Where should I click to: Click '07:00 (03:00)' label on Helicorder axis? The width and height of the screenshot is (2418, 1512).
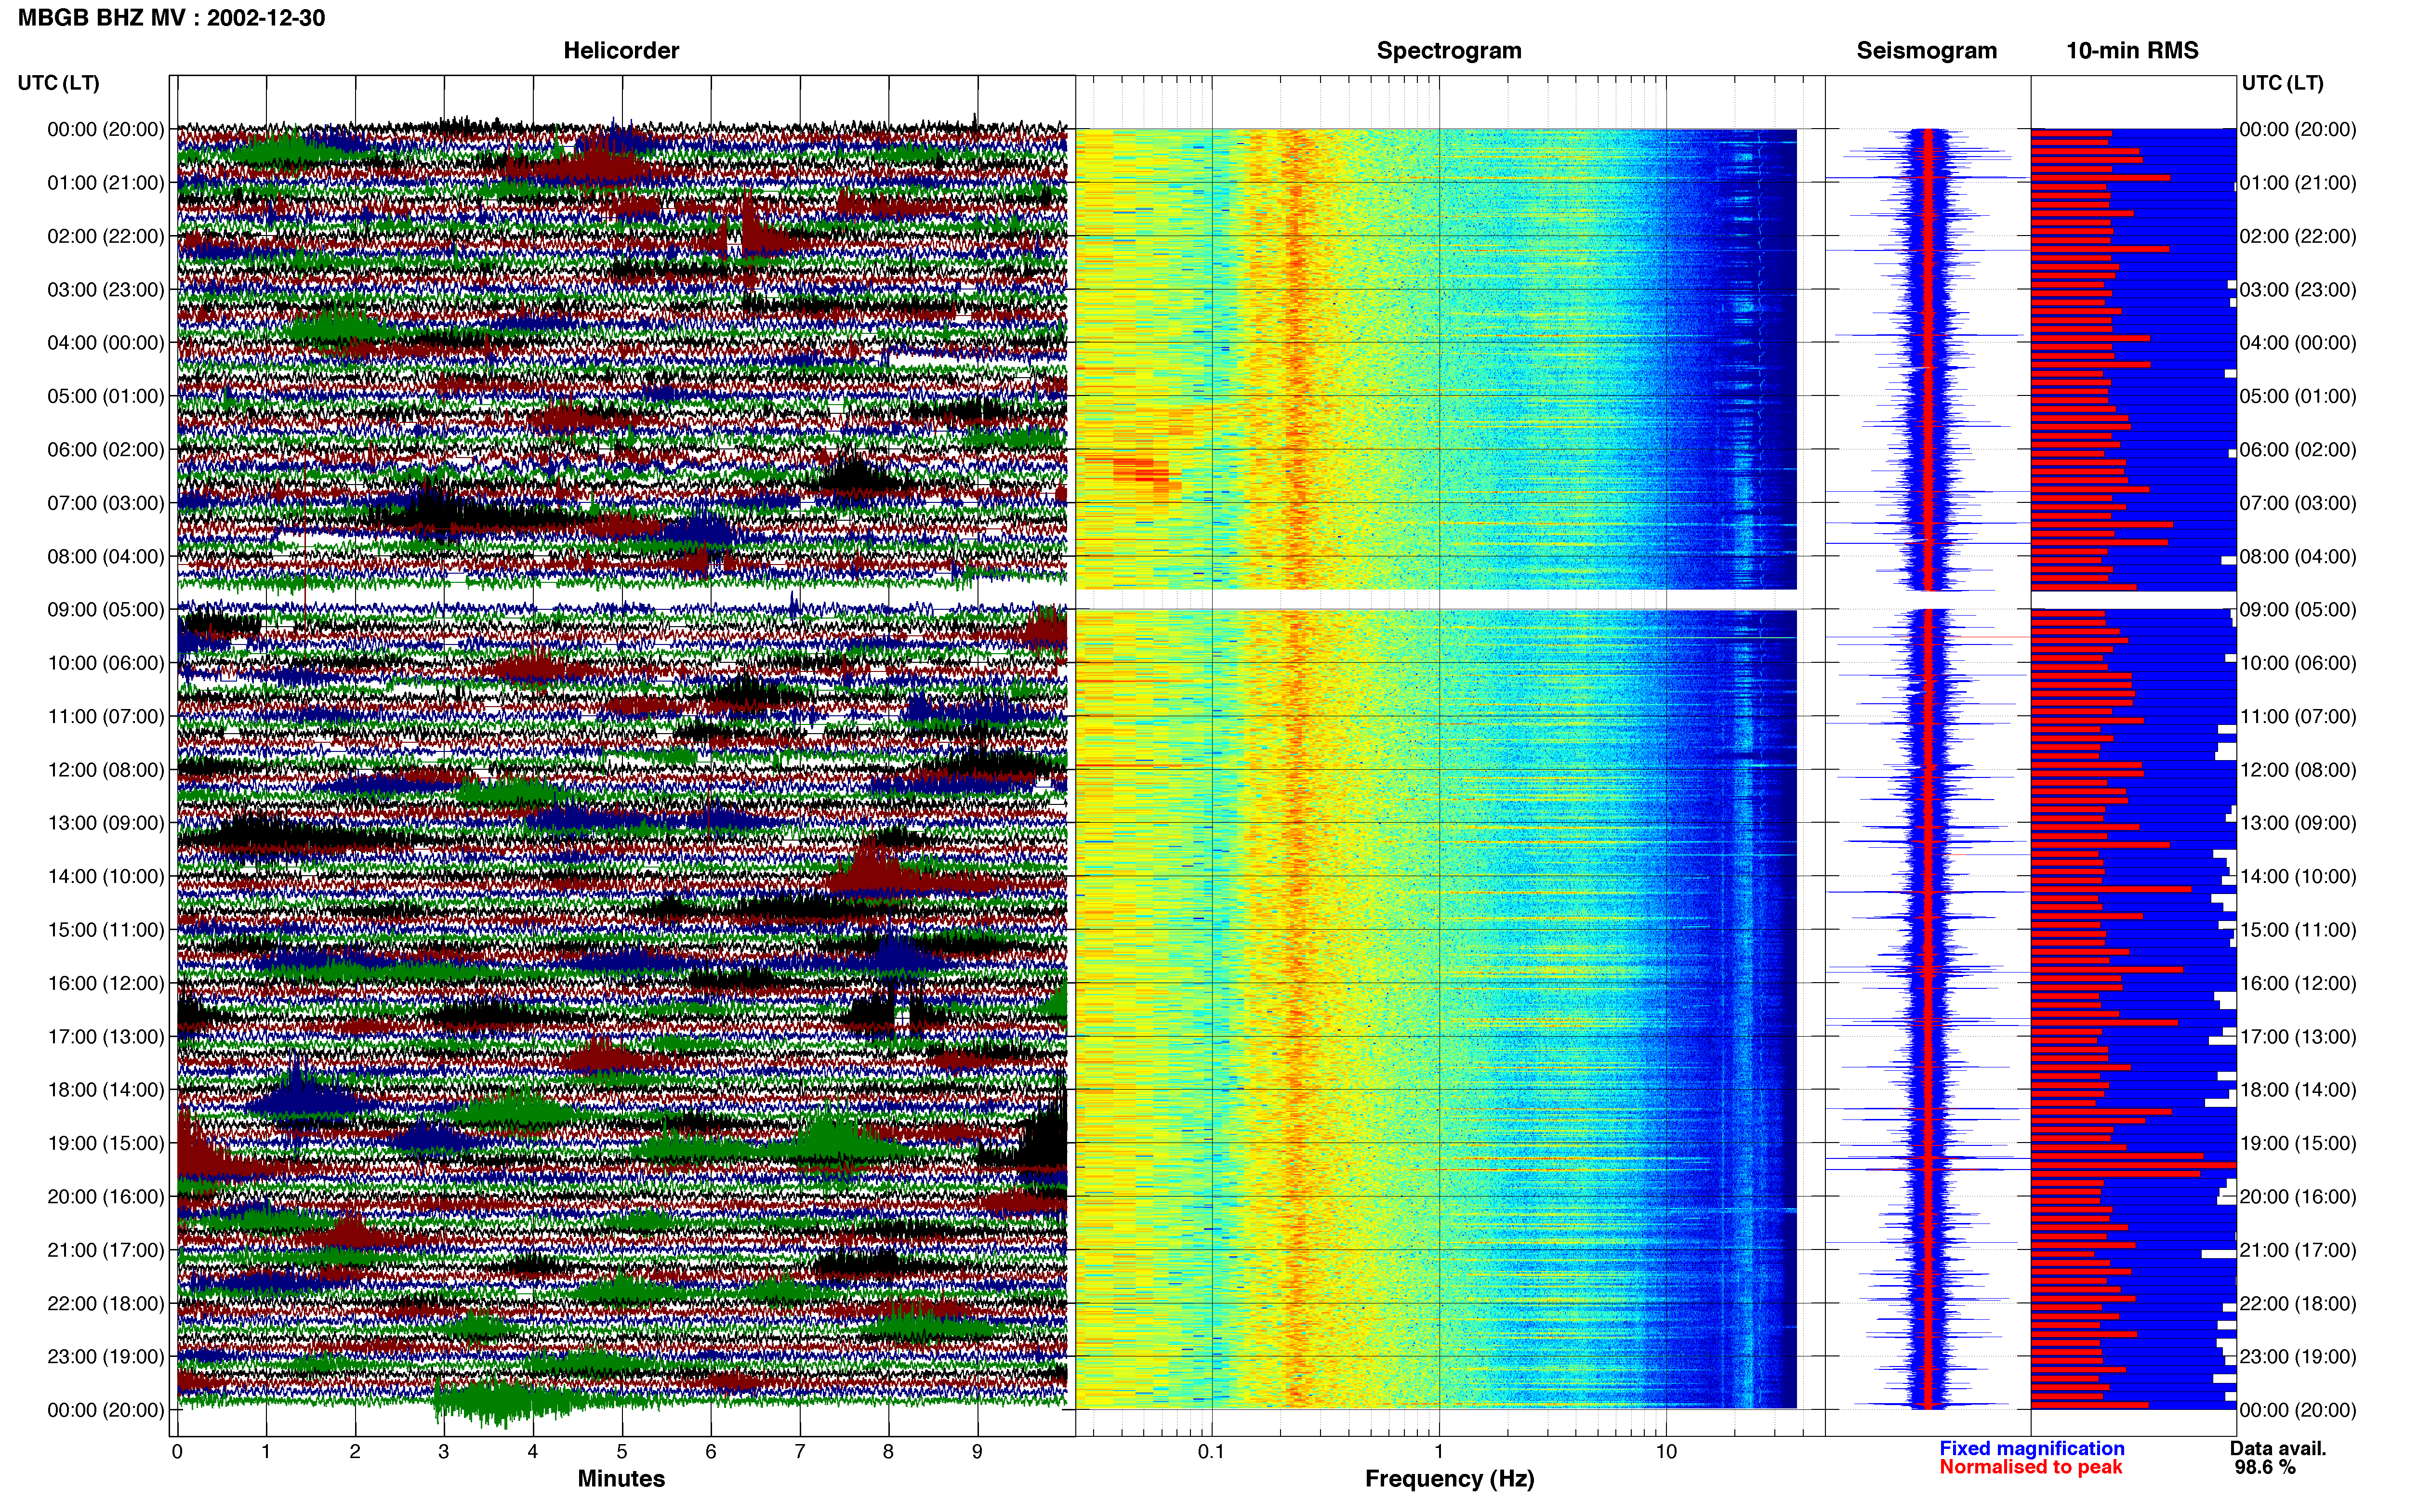tap(106, 503)
